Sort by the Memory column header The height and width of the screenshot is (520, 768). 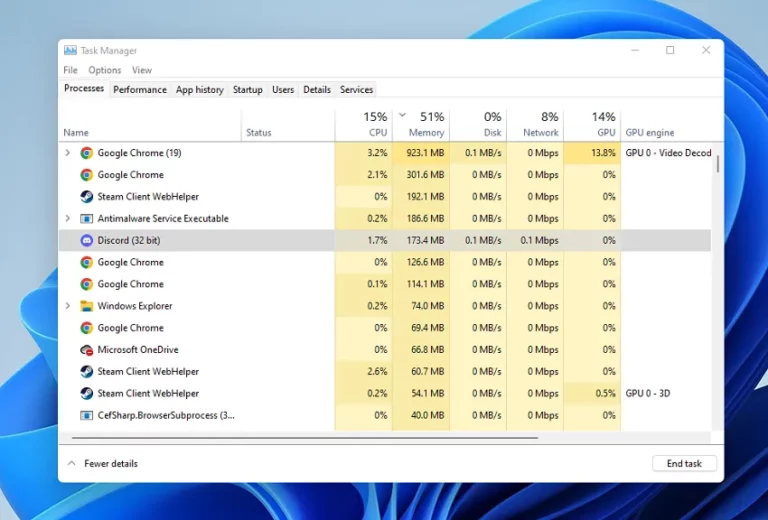click(421, 125)
